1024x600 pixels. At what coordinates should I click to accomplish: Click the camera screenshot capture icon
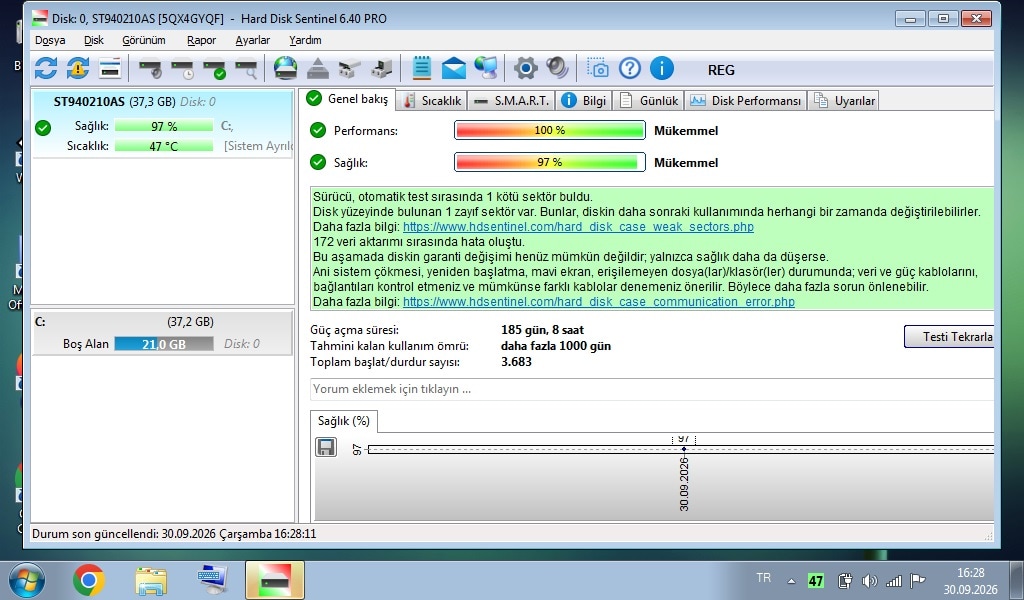pos(598,68)
